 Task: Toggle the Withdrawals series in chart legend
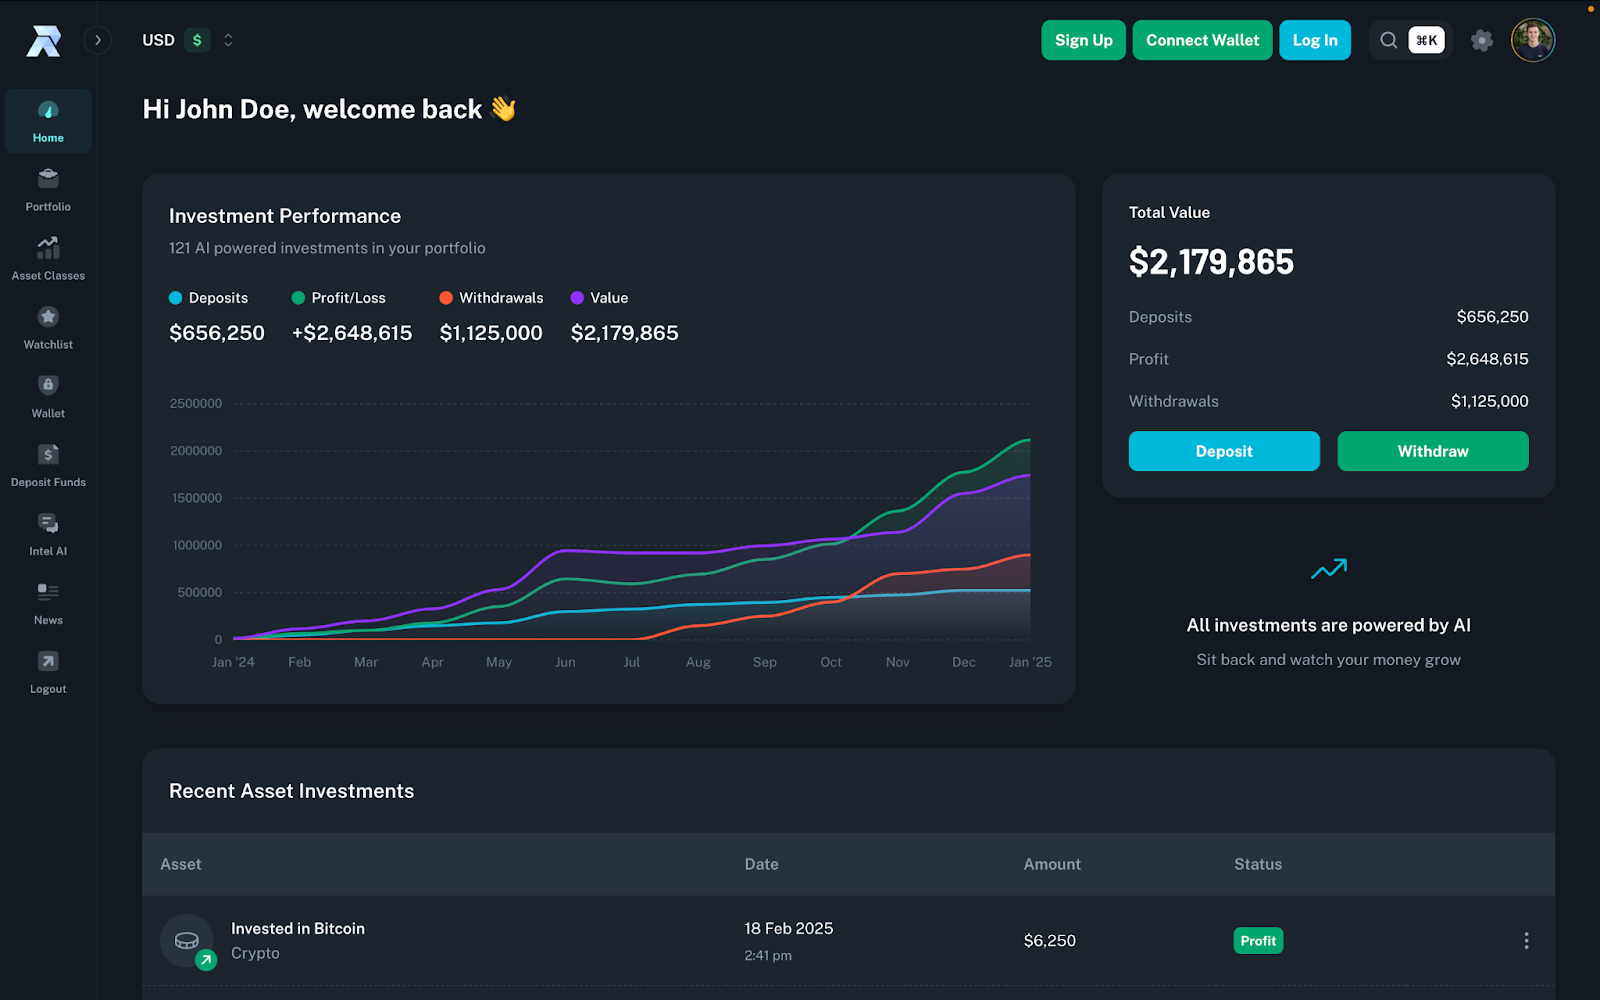492,298
